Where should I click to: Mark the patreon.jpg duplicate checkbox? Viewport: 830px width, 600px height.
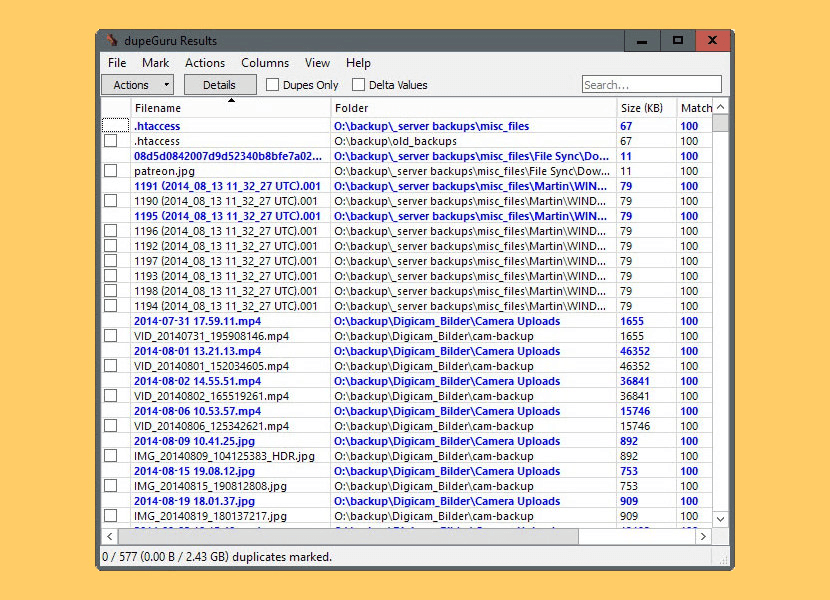click(110, 171)
